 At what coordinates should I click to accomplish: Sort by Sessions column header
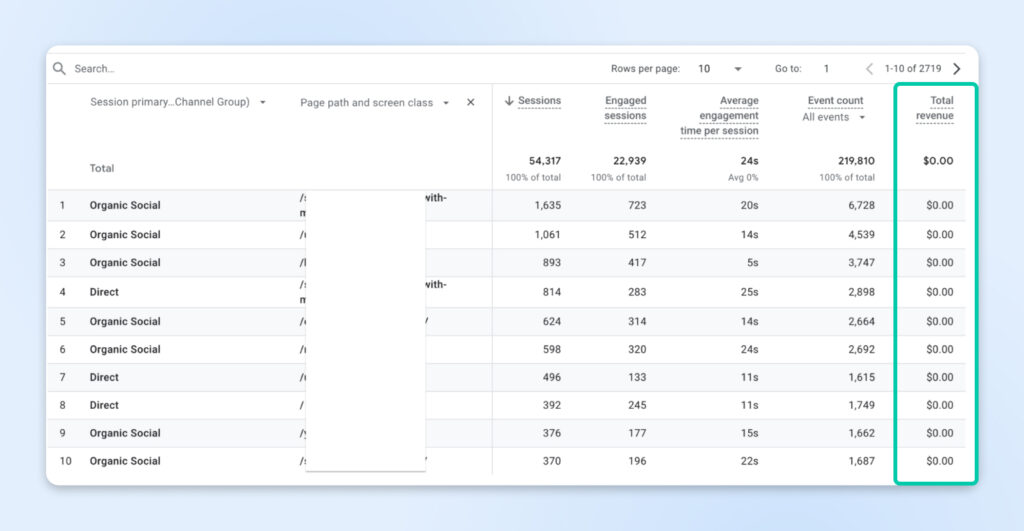tap(539, 101)
